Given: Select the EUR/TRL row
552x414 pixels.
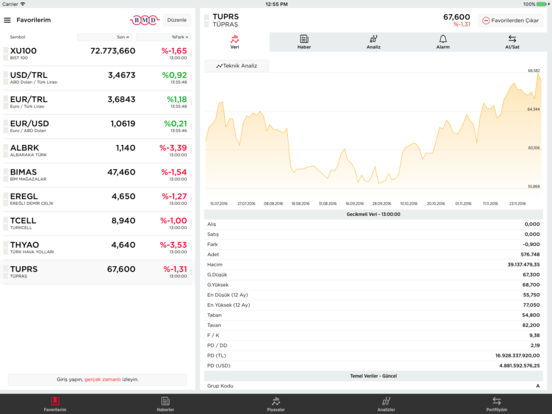Looking at the screenshot, I should 98,102.
